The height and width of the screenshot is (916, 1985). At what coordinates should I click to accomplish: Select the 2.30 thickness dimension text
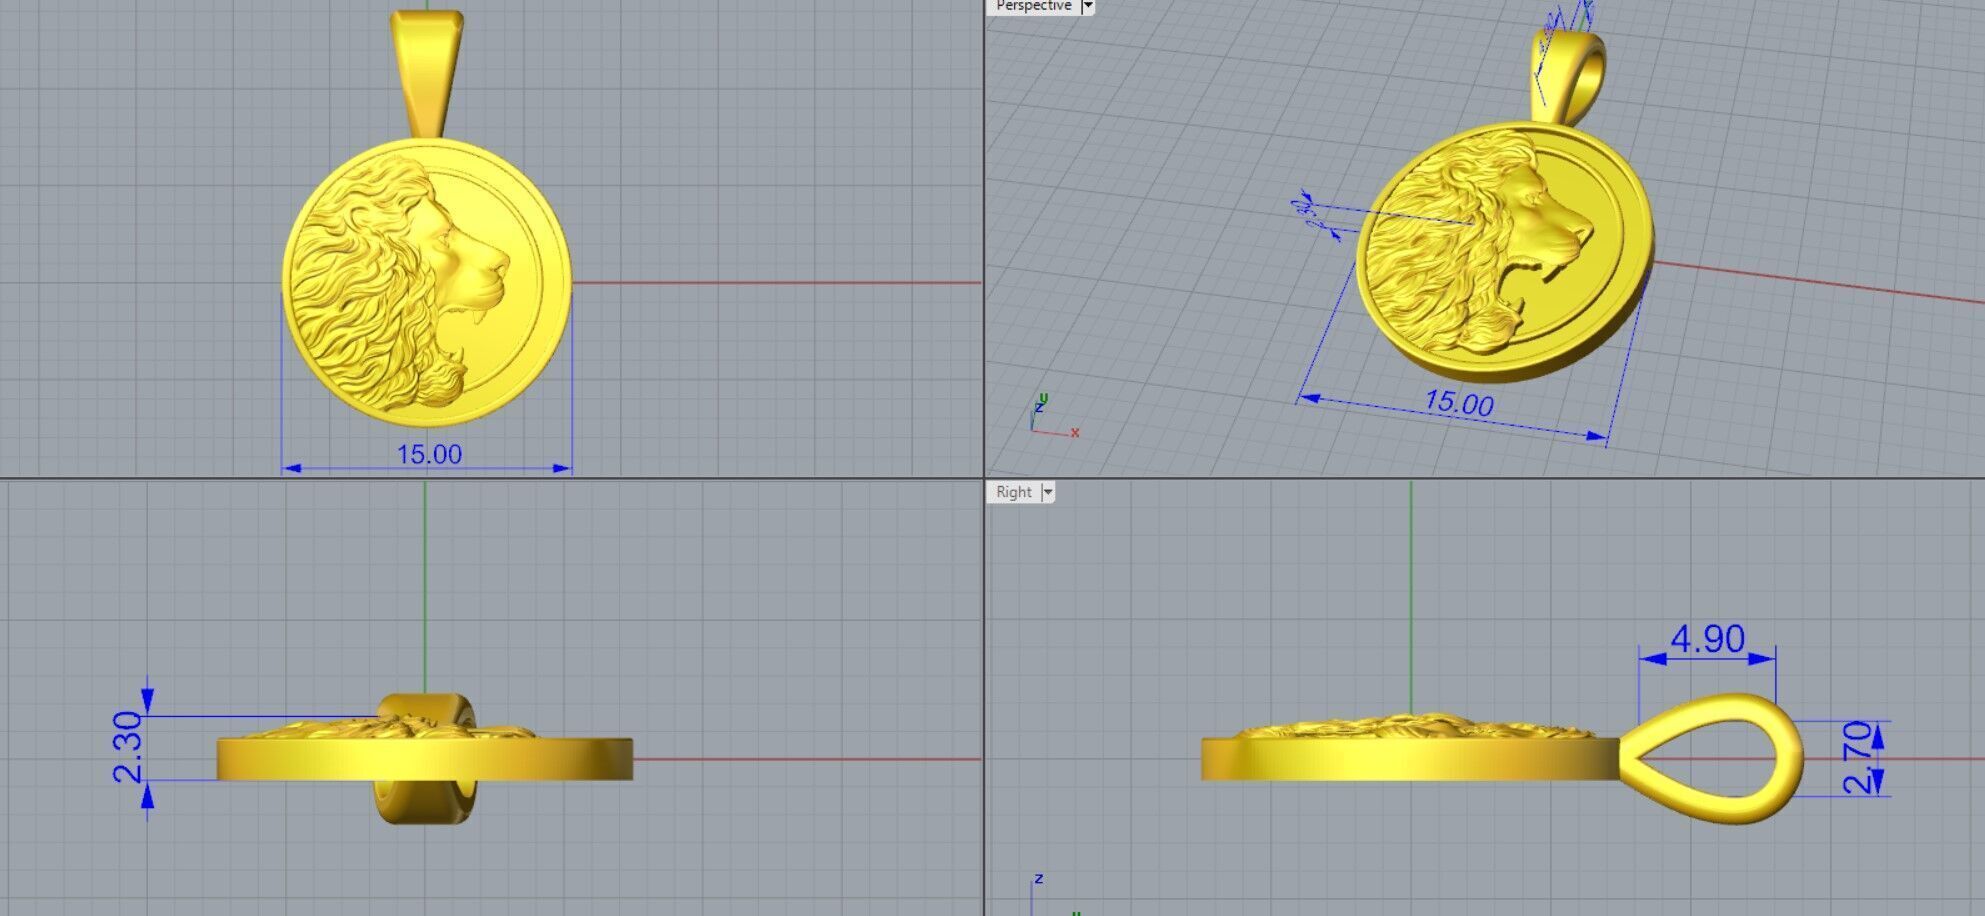tap(129, 747)
